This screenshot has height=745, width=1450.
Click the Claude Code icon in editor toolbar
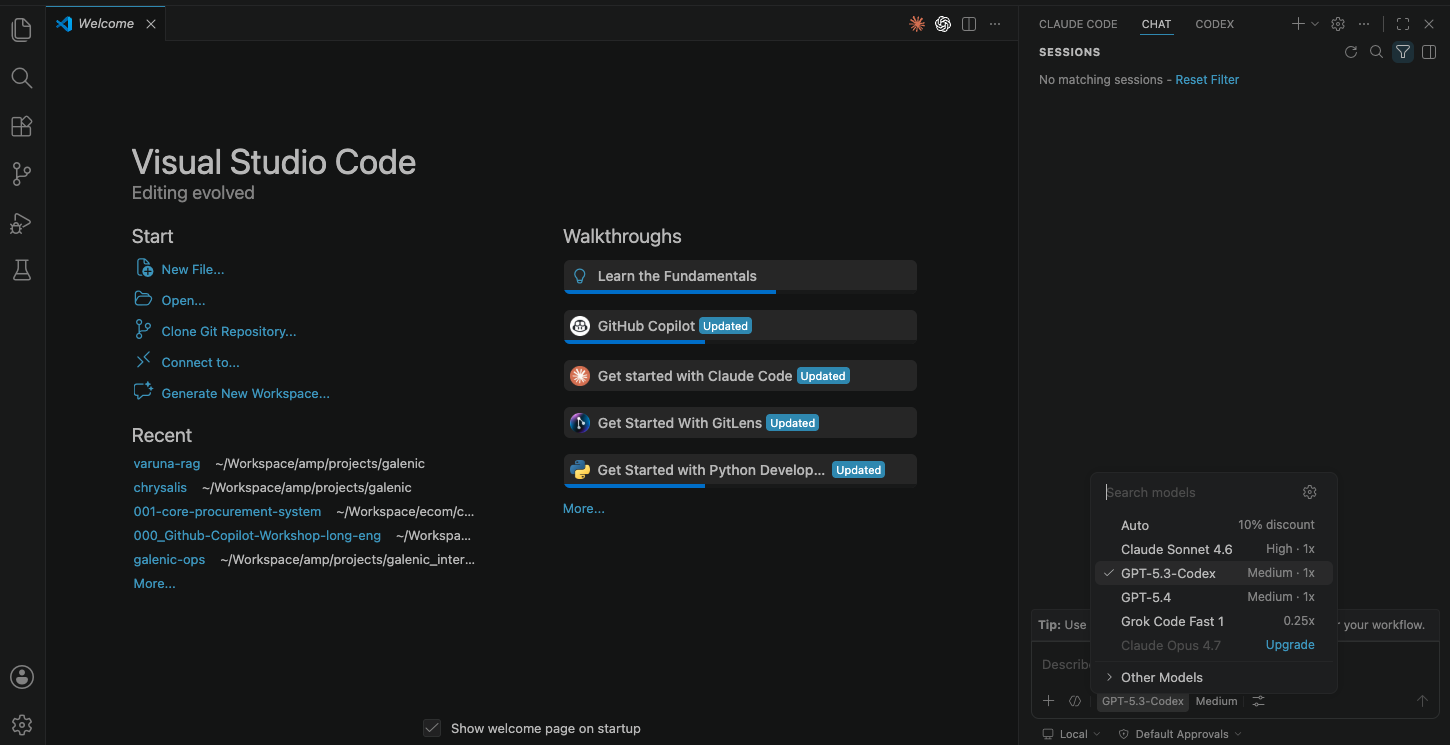pos(917,24)
